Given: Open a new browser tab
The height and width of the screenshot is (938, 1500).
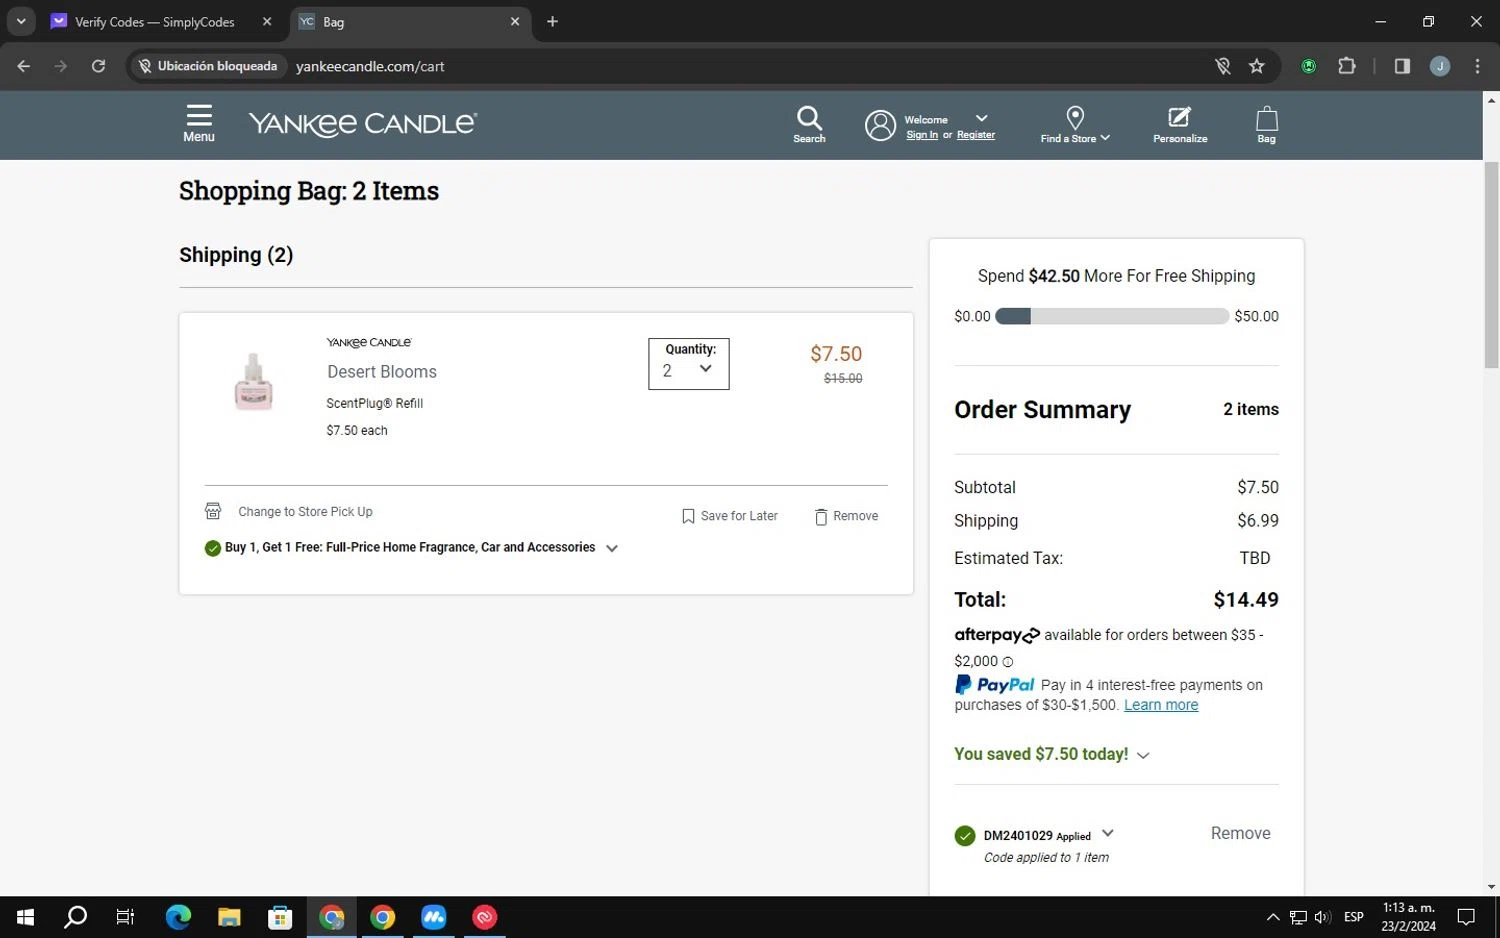Looking at the screenshot, I should point(552,21).
